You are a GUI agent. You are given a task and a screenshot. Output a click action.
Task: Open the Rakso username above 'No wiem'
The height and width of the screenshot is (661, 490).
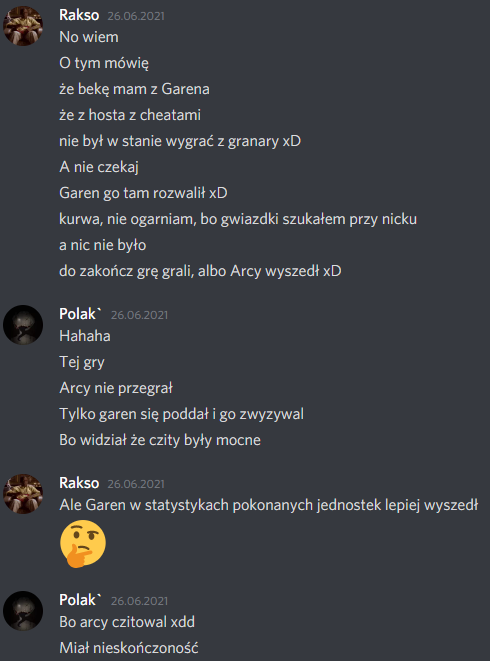click(x=79, y=15)
